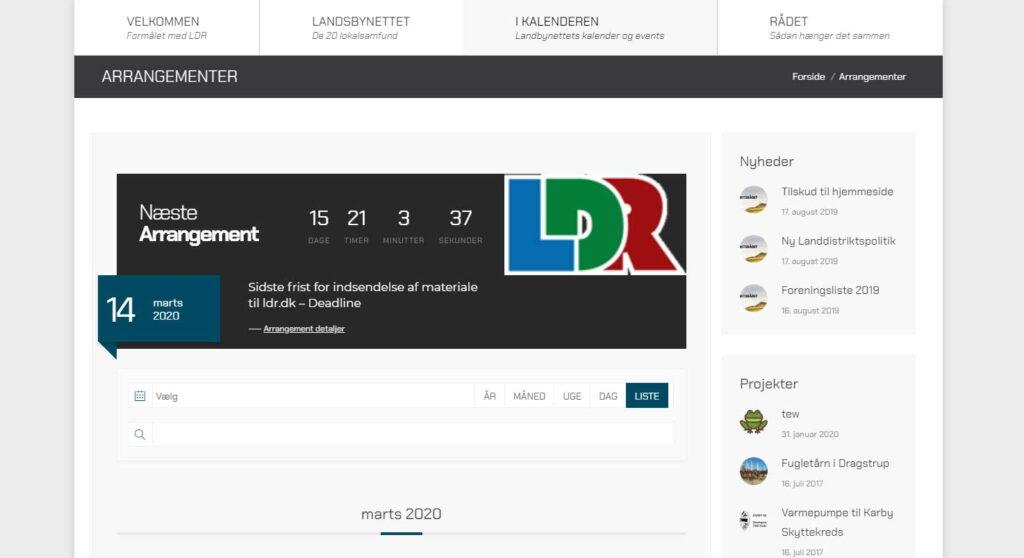This screenshot has width=1024, height=558.
Task: Select the LISTE view button
Action: coord(647,396)
